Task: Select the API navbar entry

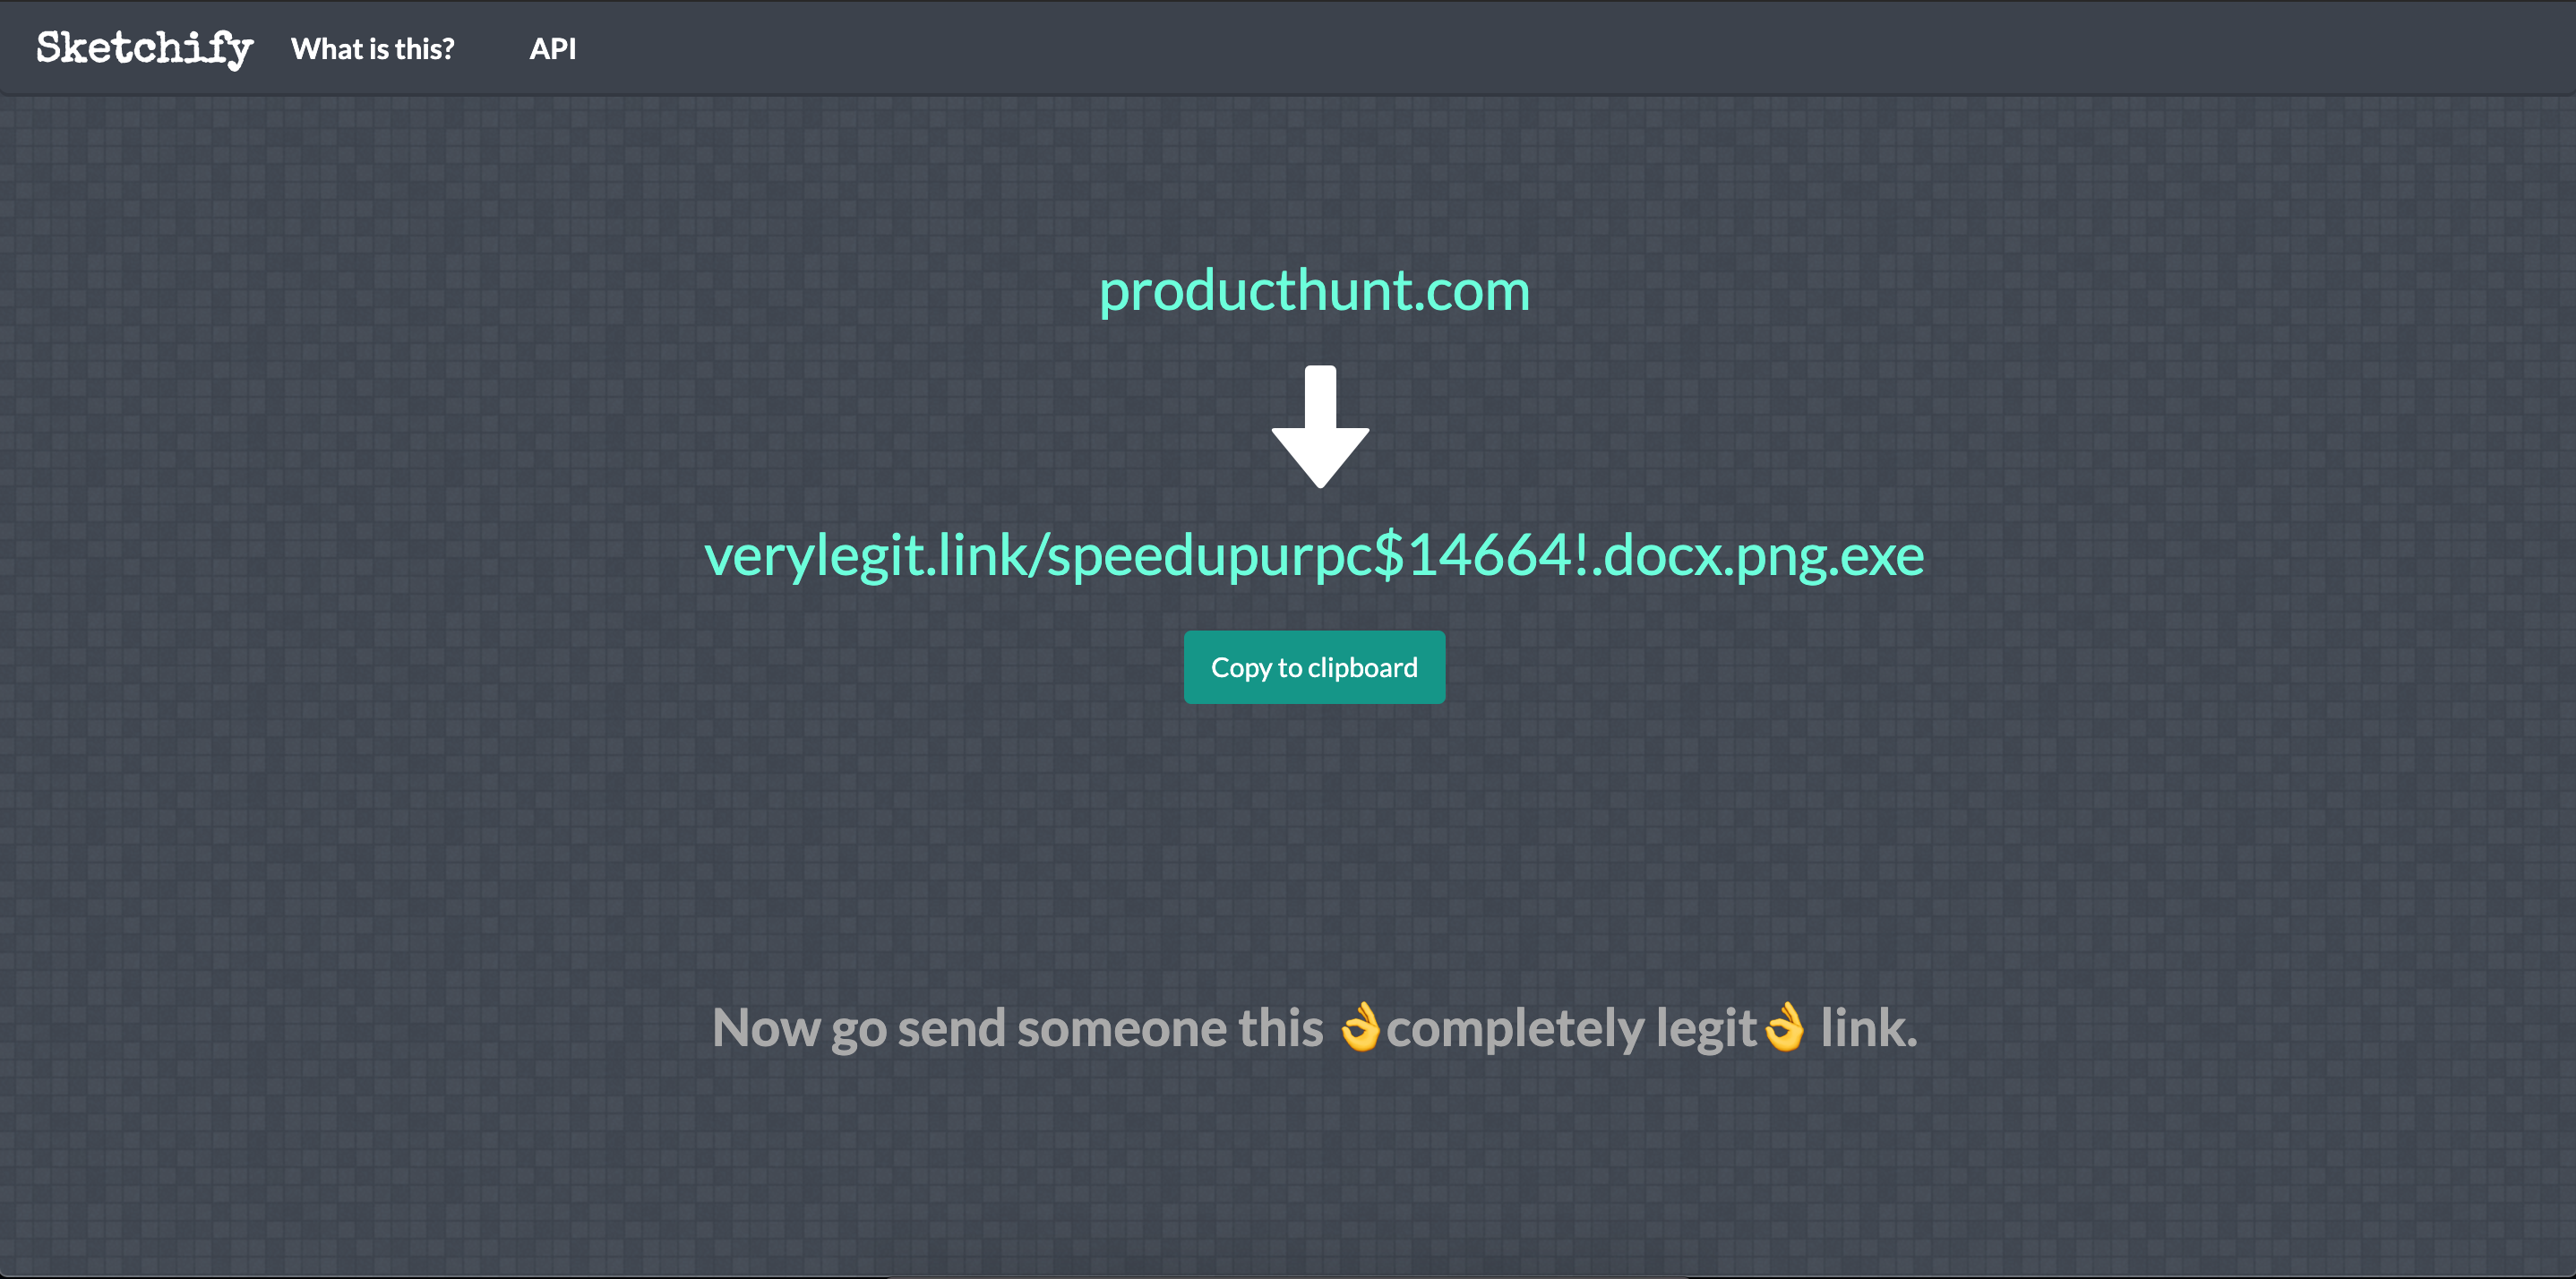Action: [553, 48]
